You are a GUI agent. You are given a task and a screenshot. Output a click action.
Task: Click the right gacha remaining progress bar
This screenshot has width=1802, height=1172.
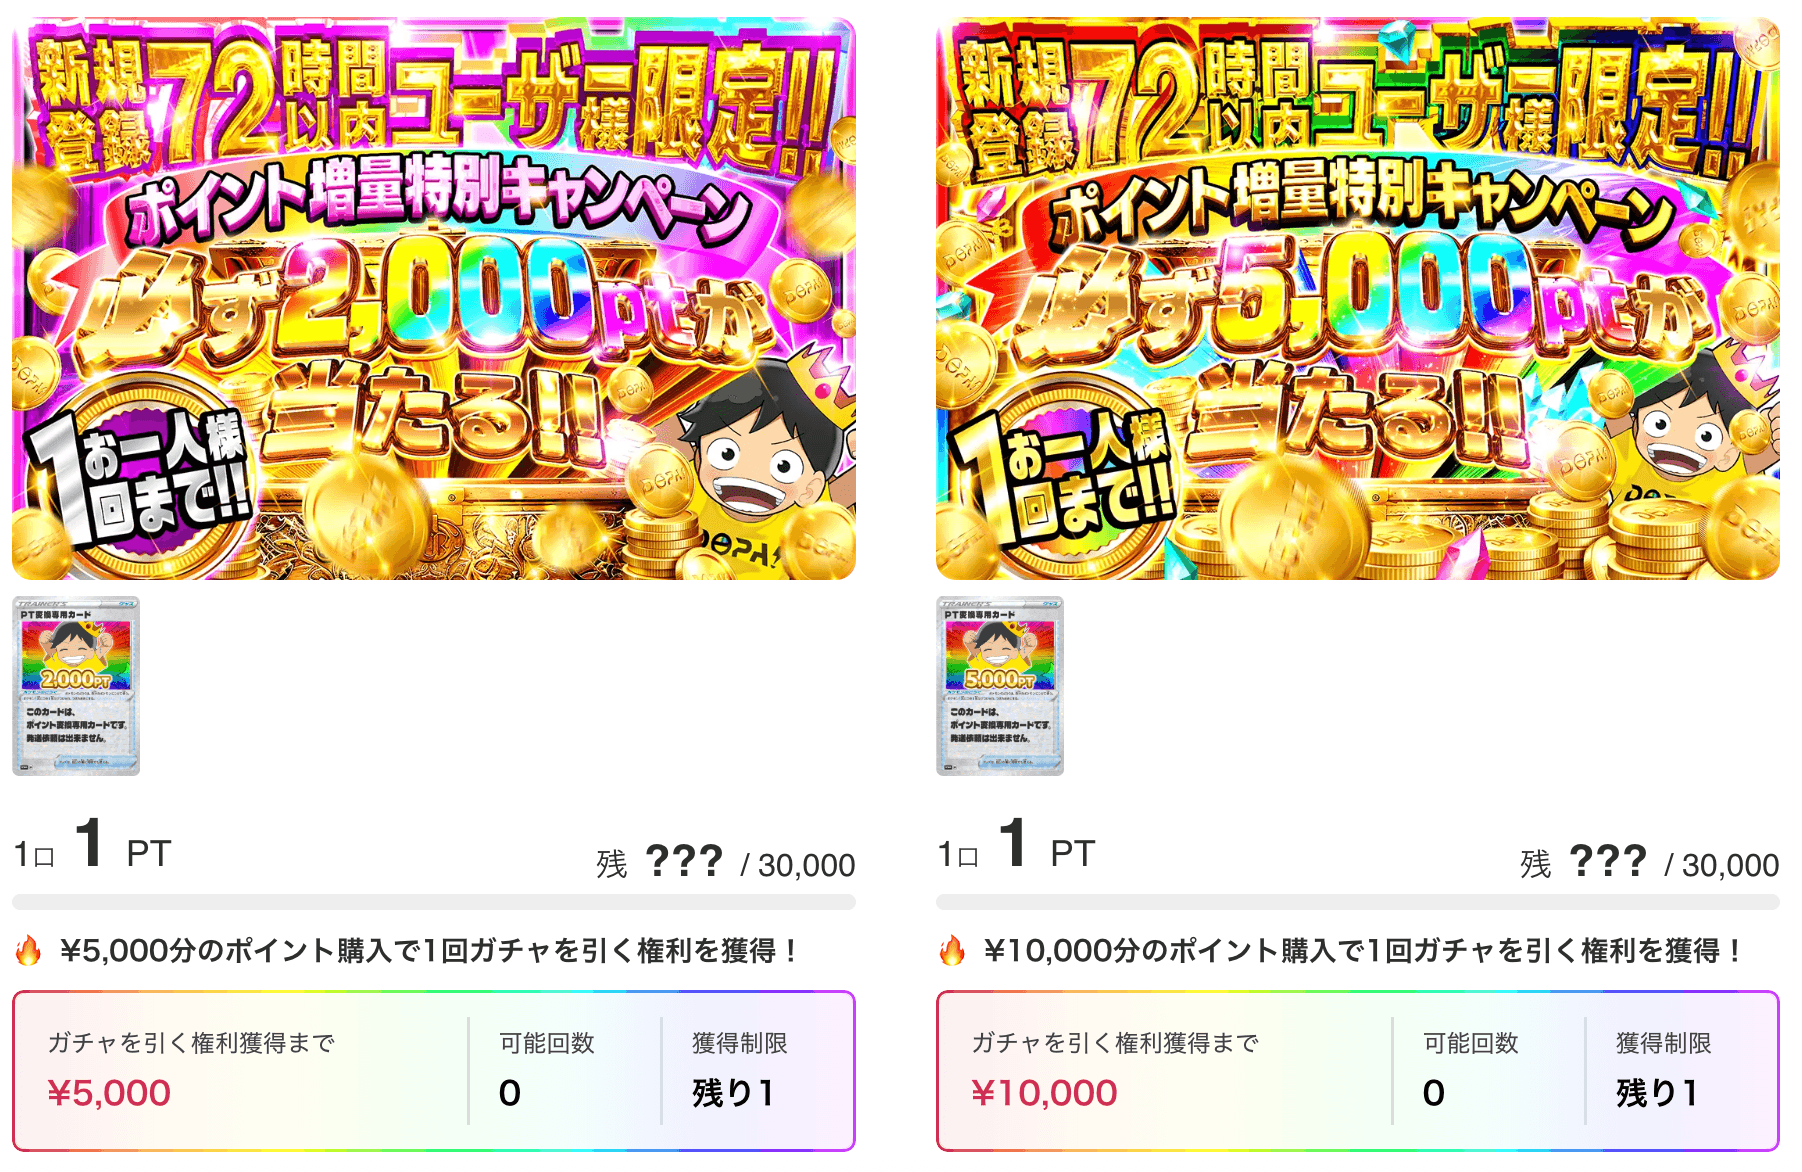point(1358,902)
